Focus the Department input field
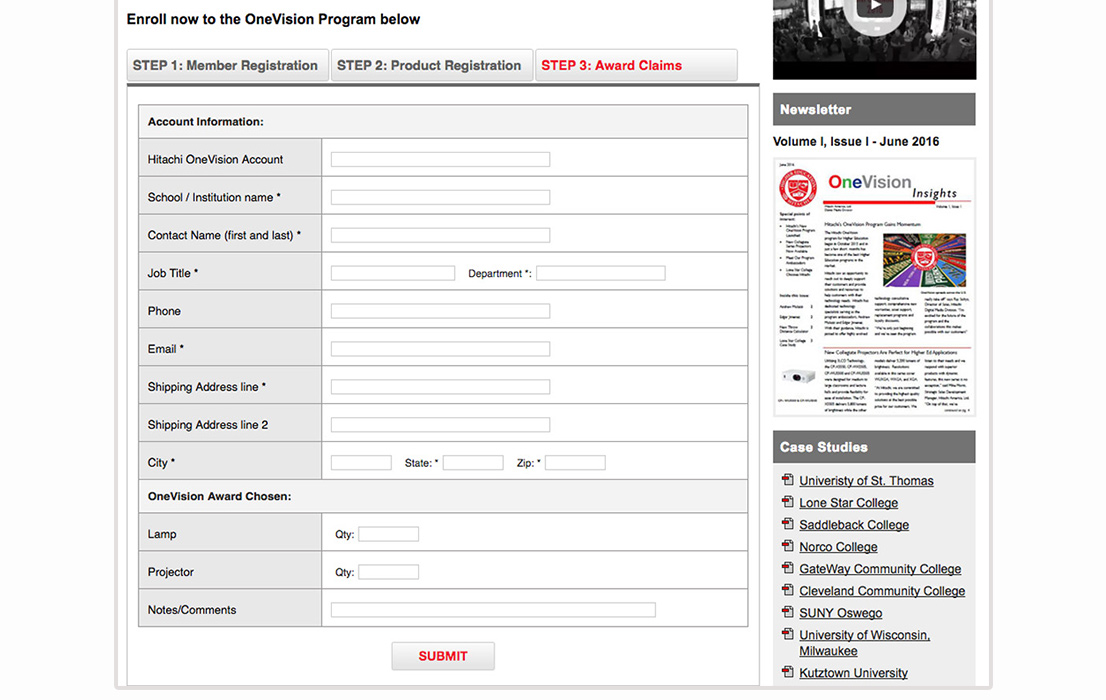The image size is (1106, 700). 600,273
